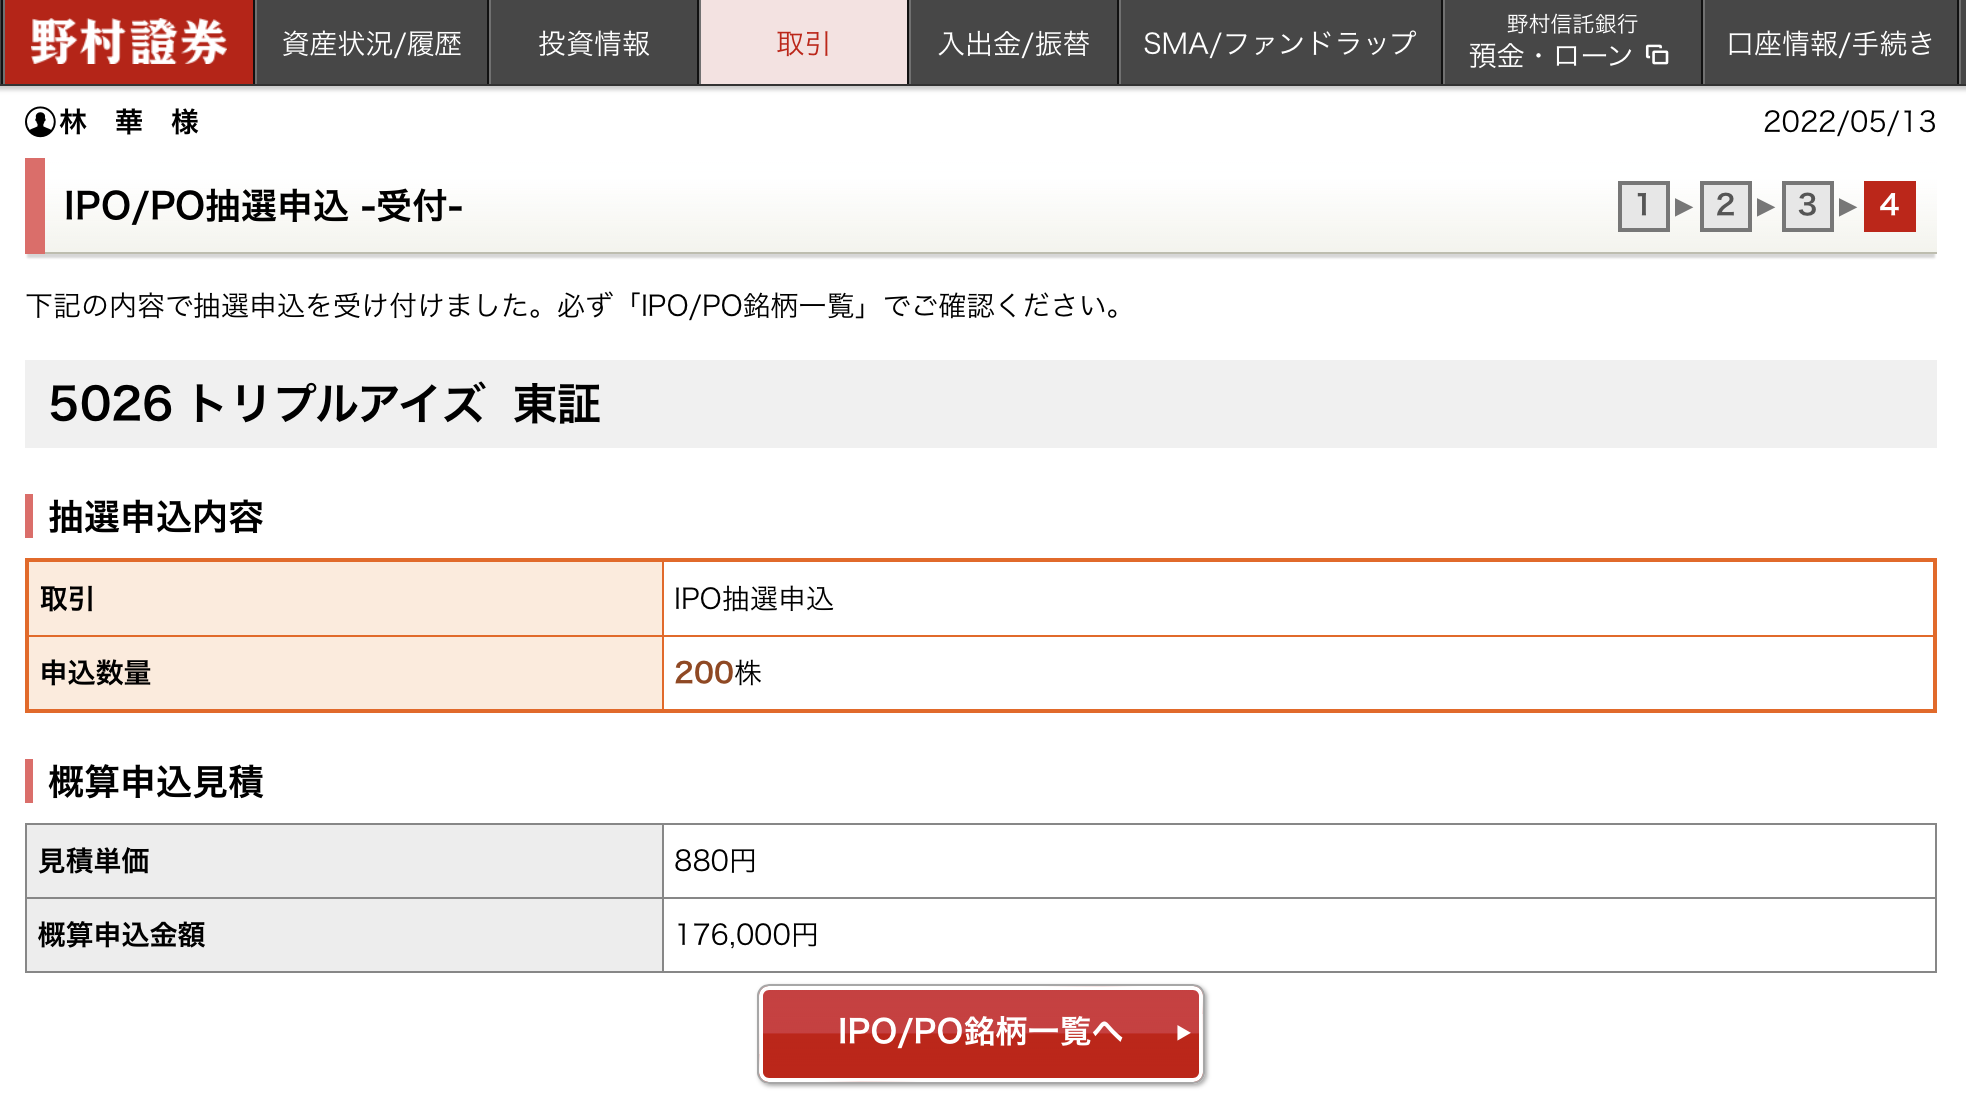Click the 概算申込見積 section heading

point(156,782)
